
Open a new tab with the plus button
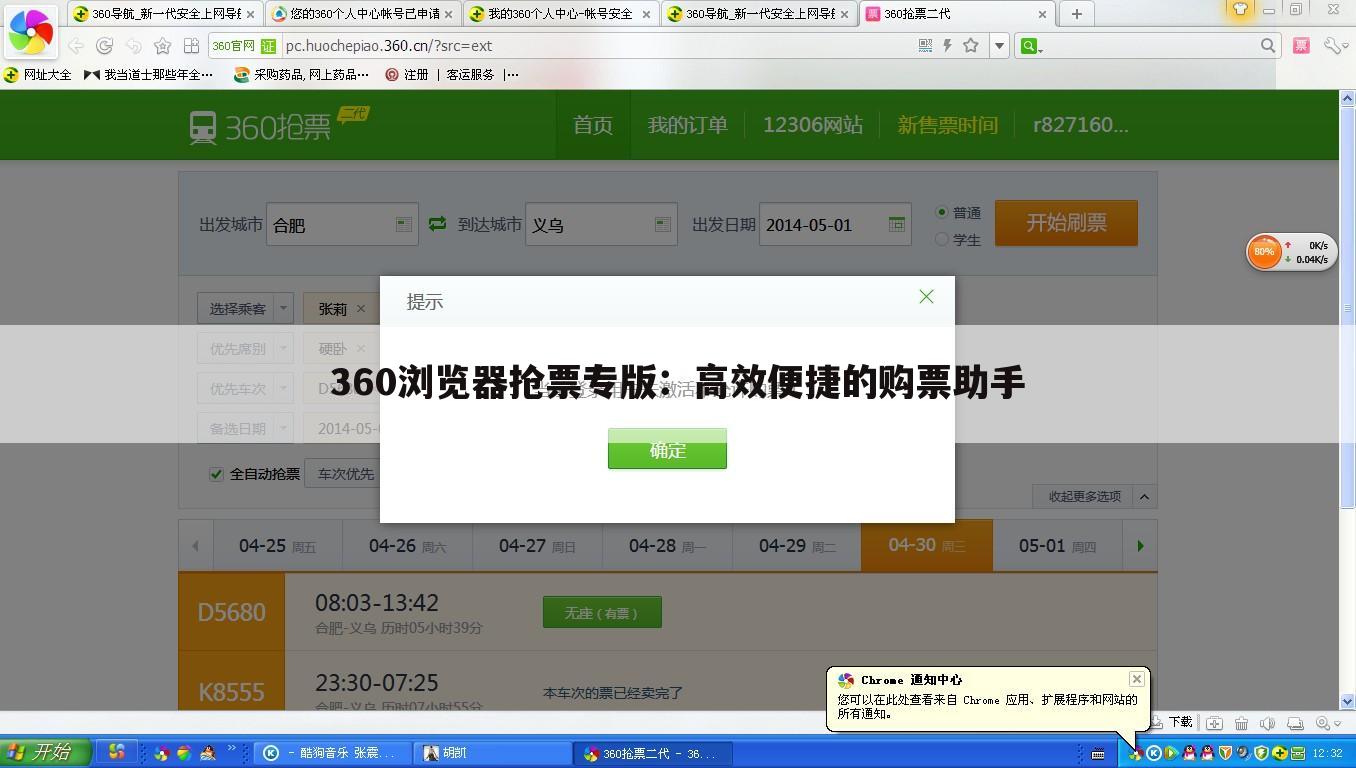point(1076,14)
